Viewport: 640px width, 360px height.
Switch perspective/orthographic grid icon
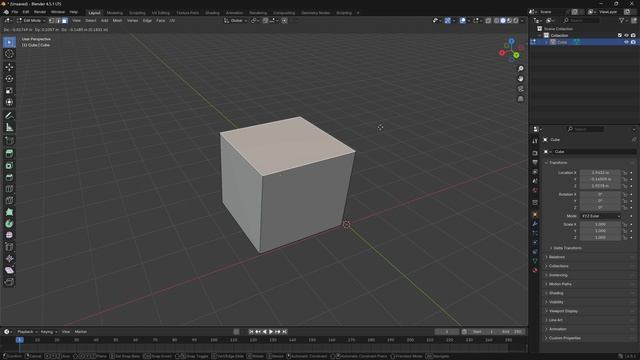pyautogui.click(x=520, y=99)
